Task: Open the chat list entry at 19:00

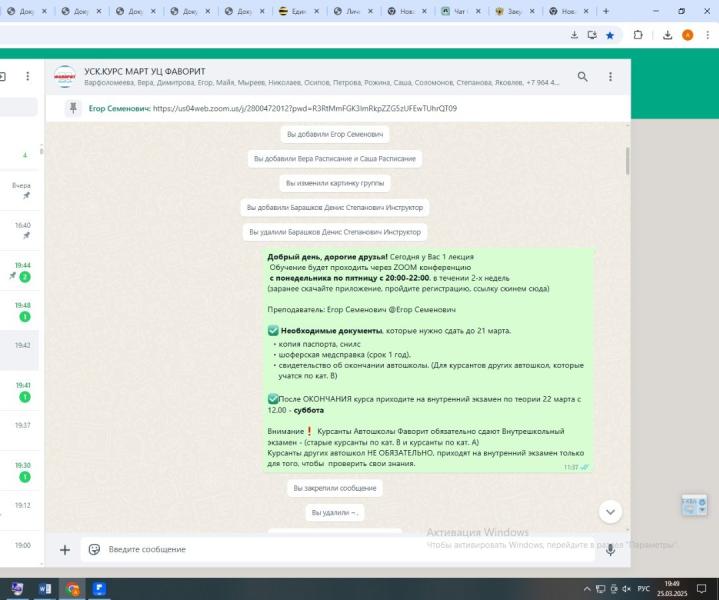Action: click(x=19, y=548)
